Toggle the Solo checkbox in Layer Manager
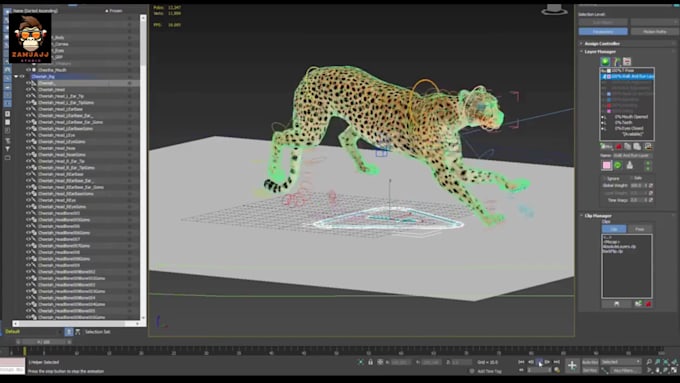Viewport: 680px width, 383px height. [x=631, y=178]
